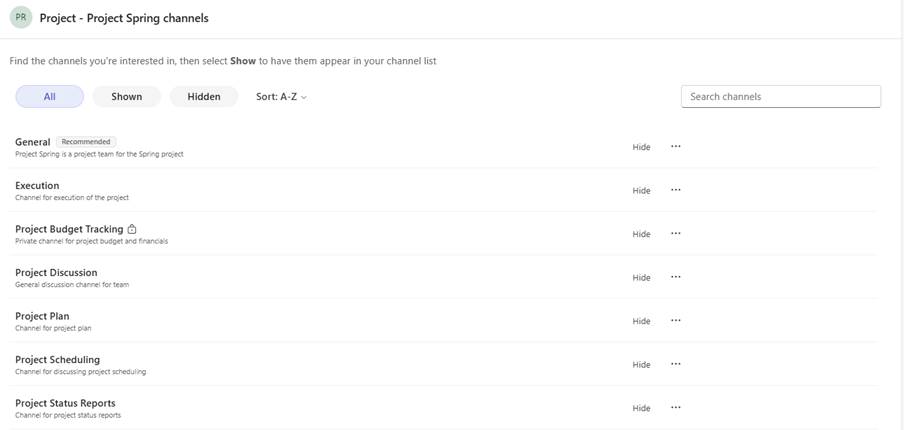Open more options for Execution channel
The image size is (904, 430).
[676, 190]
